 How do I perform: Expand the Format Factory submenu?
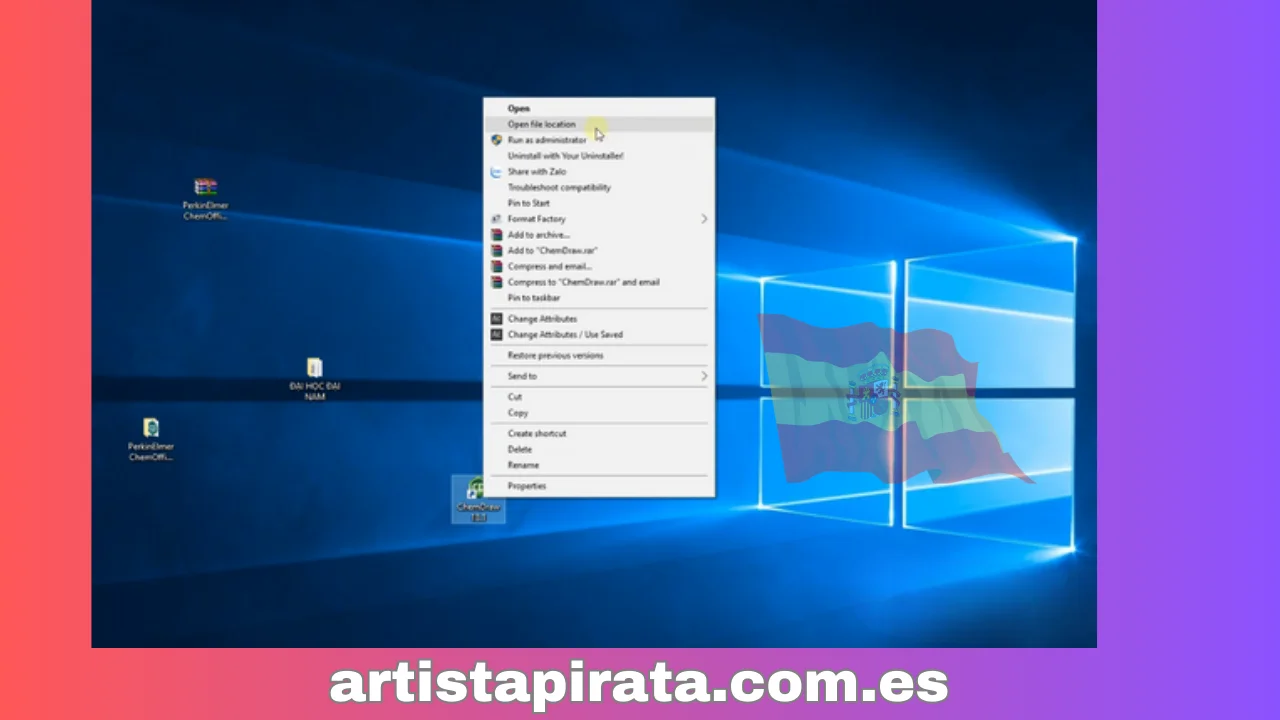tap(598, 219)
